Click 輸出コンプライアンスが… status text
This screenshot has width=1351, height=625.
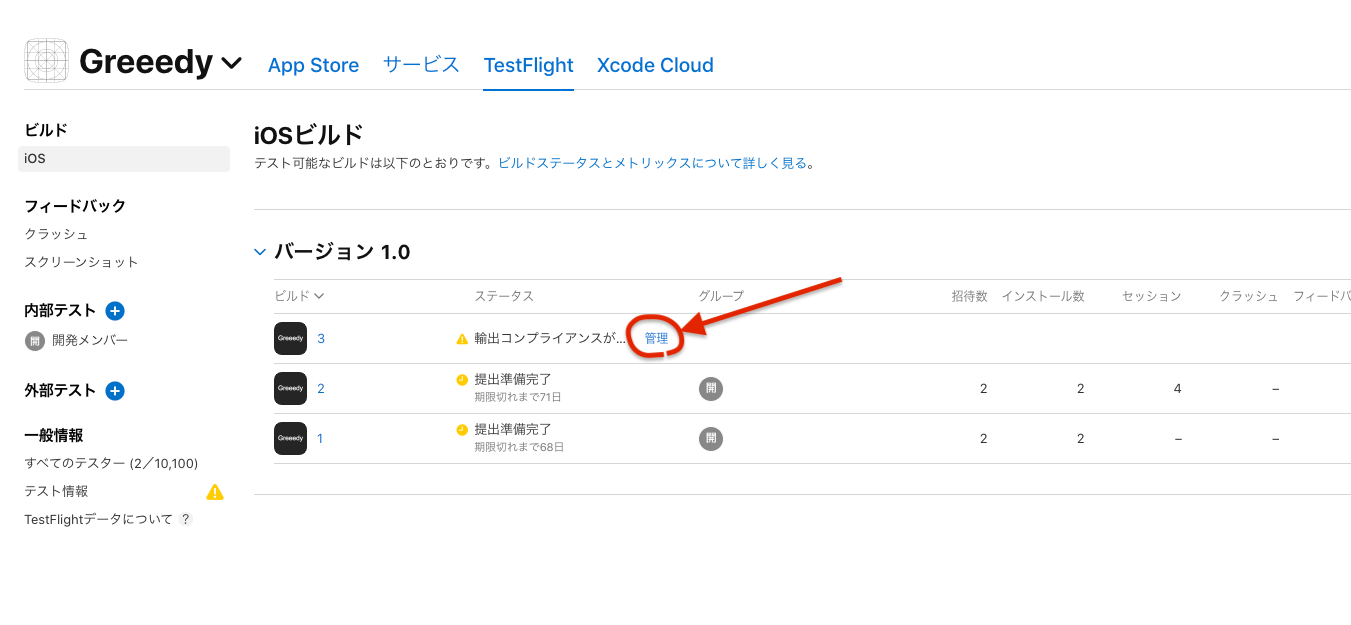click(549, 339)
